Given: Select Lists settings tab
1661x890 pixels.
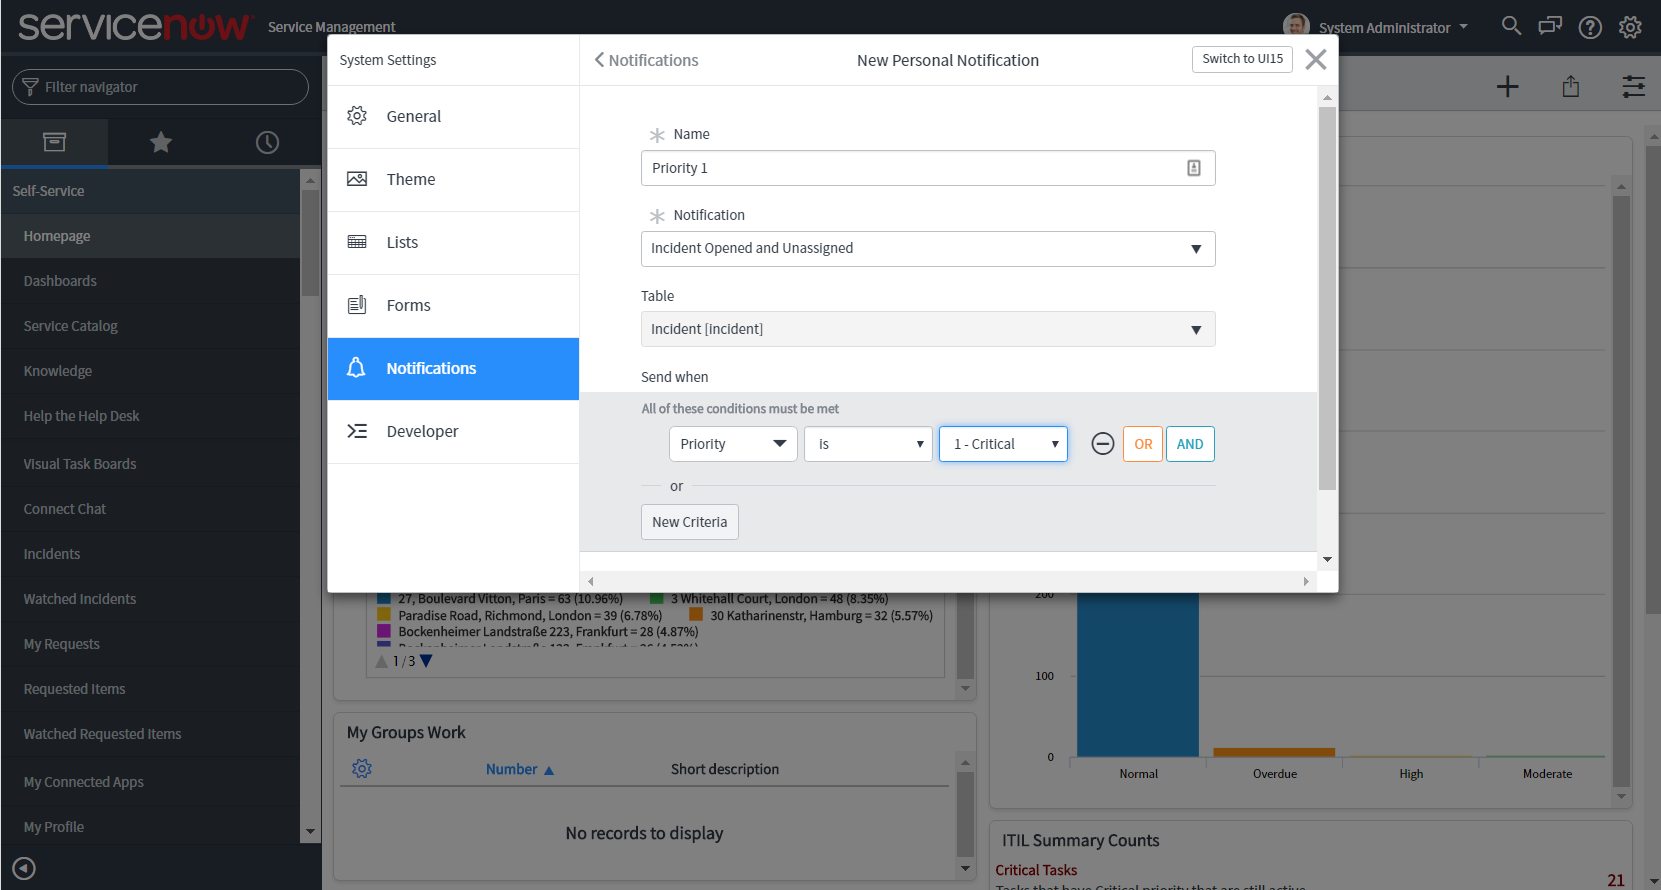Looking at the screenshot, I should point(453,242).
